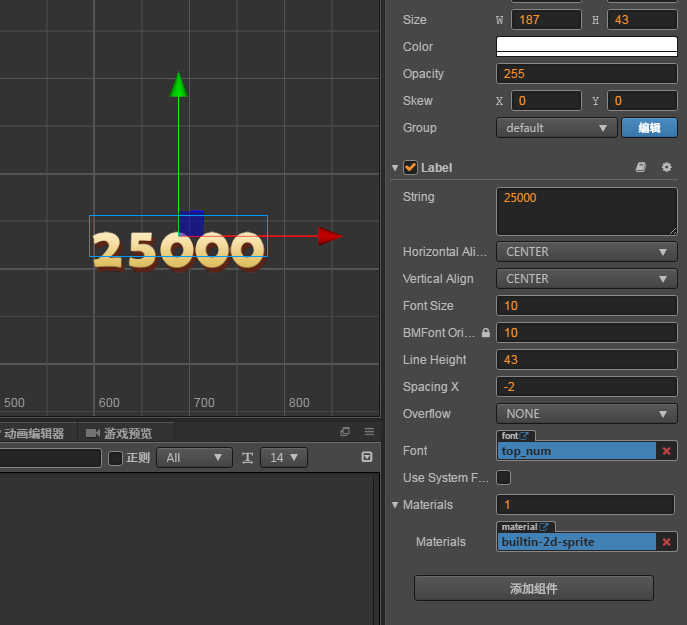Viewport: 687px width, 625px height.
Task: Open the Vertical Align dropdown
Action: tap(587, 279)
